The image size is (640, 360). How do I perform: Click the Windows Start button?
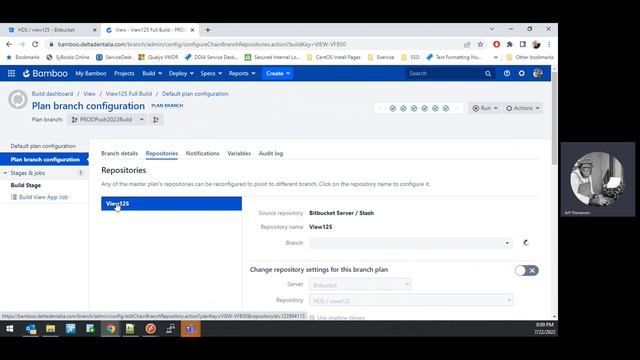pos(10,329)
